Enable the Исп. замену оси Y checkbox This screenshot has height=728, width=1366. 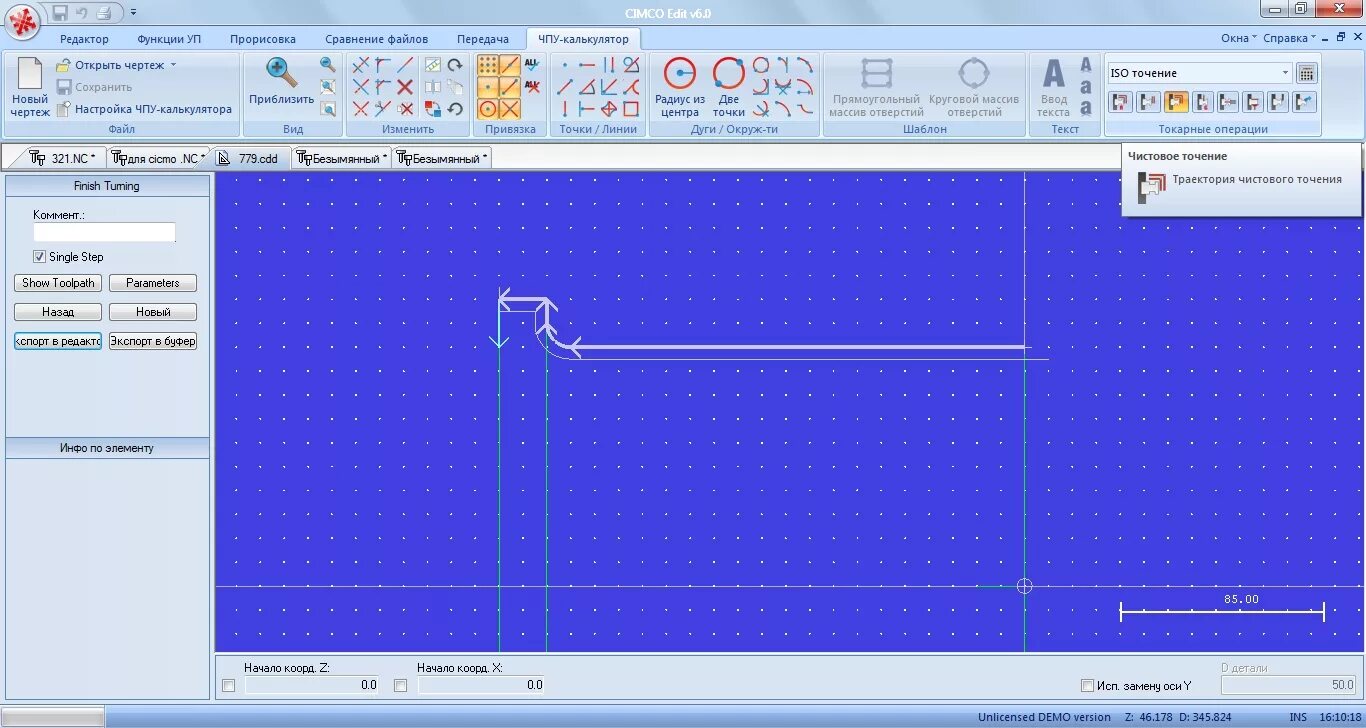pyautogui.click(x=1088, y=686)
